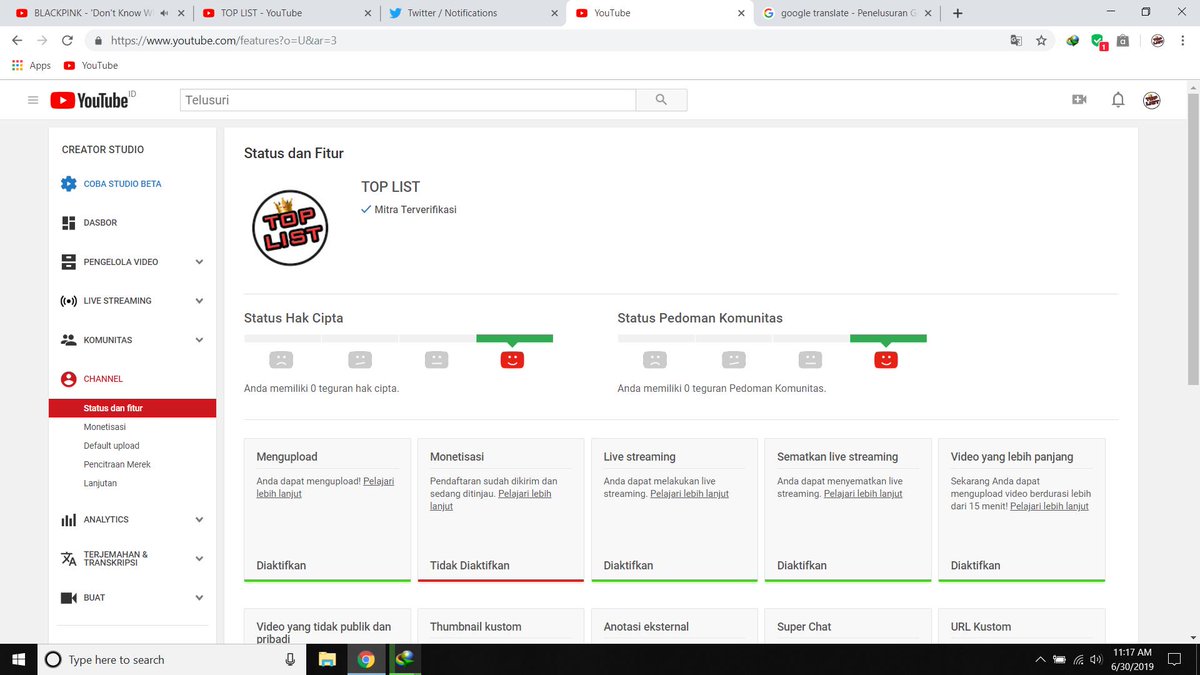Click the Super Chat card title
Viewport: 1200px width, 675px height.
804,627
